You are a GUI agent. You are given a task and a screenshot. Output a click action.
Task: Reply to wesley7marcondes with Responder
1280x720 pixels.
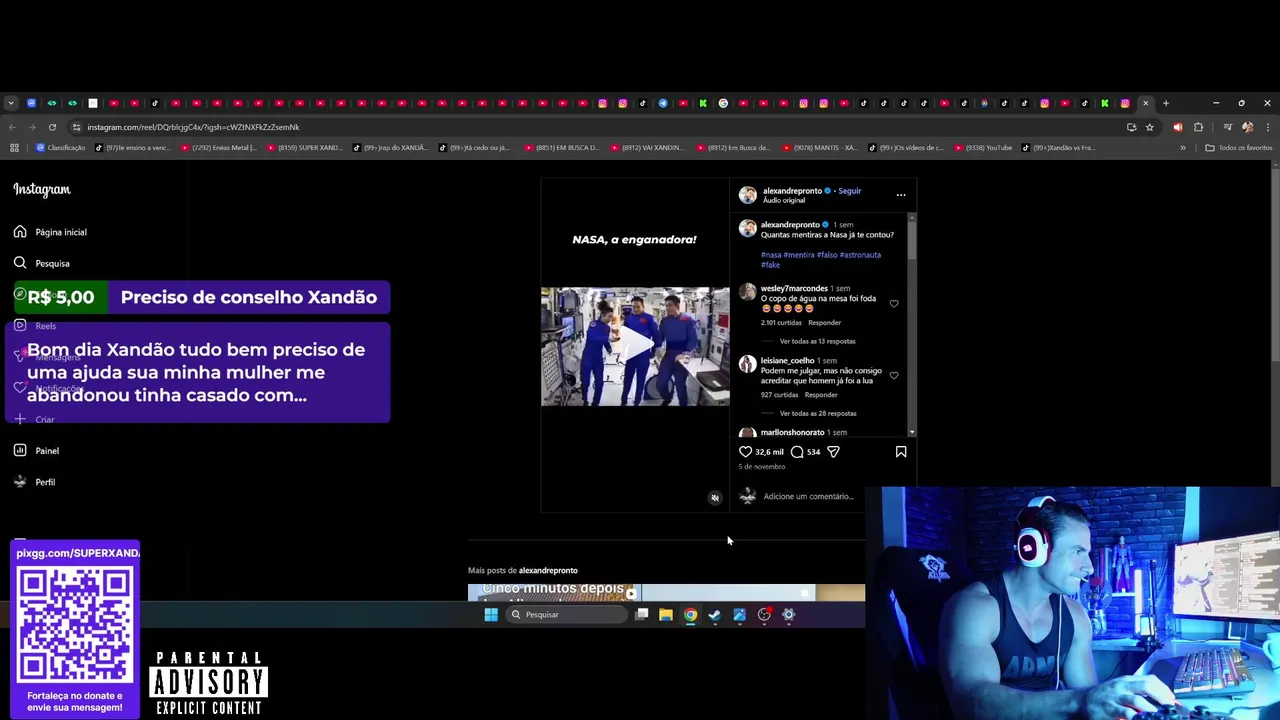pos(825,323)
